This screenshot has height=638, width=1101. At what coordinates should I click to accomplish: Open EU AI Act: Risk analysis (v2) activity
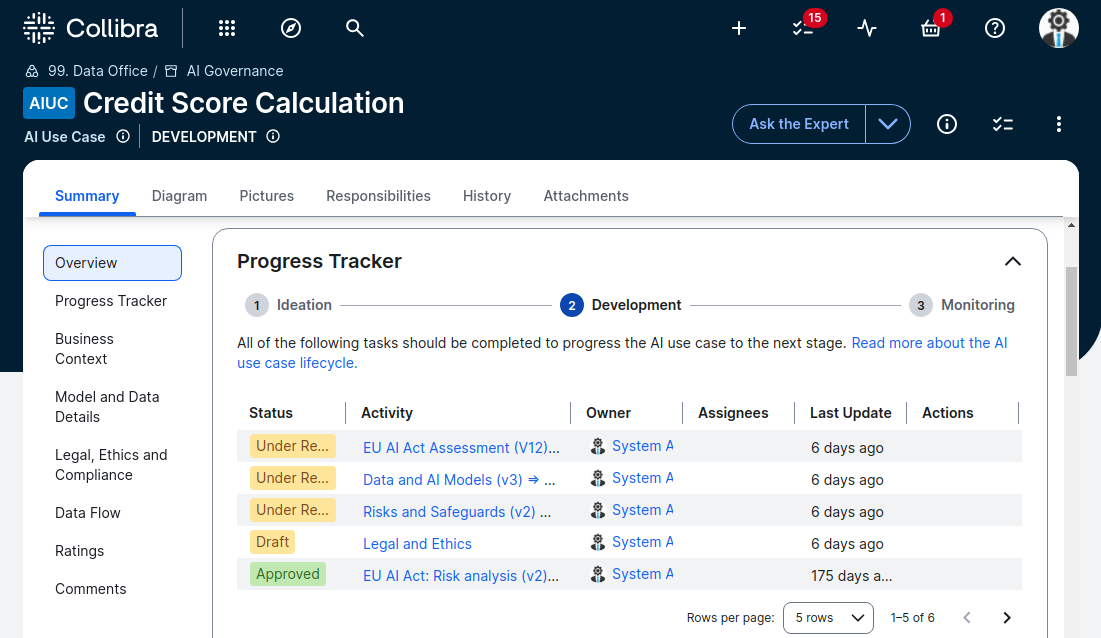(x=461, y=576)
